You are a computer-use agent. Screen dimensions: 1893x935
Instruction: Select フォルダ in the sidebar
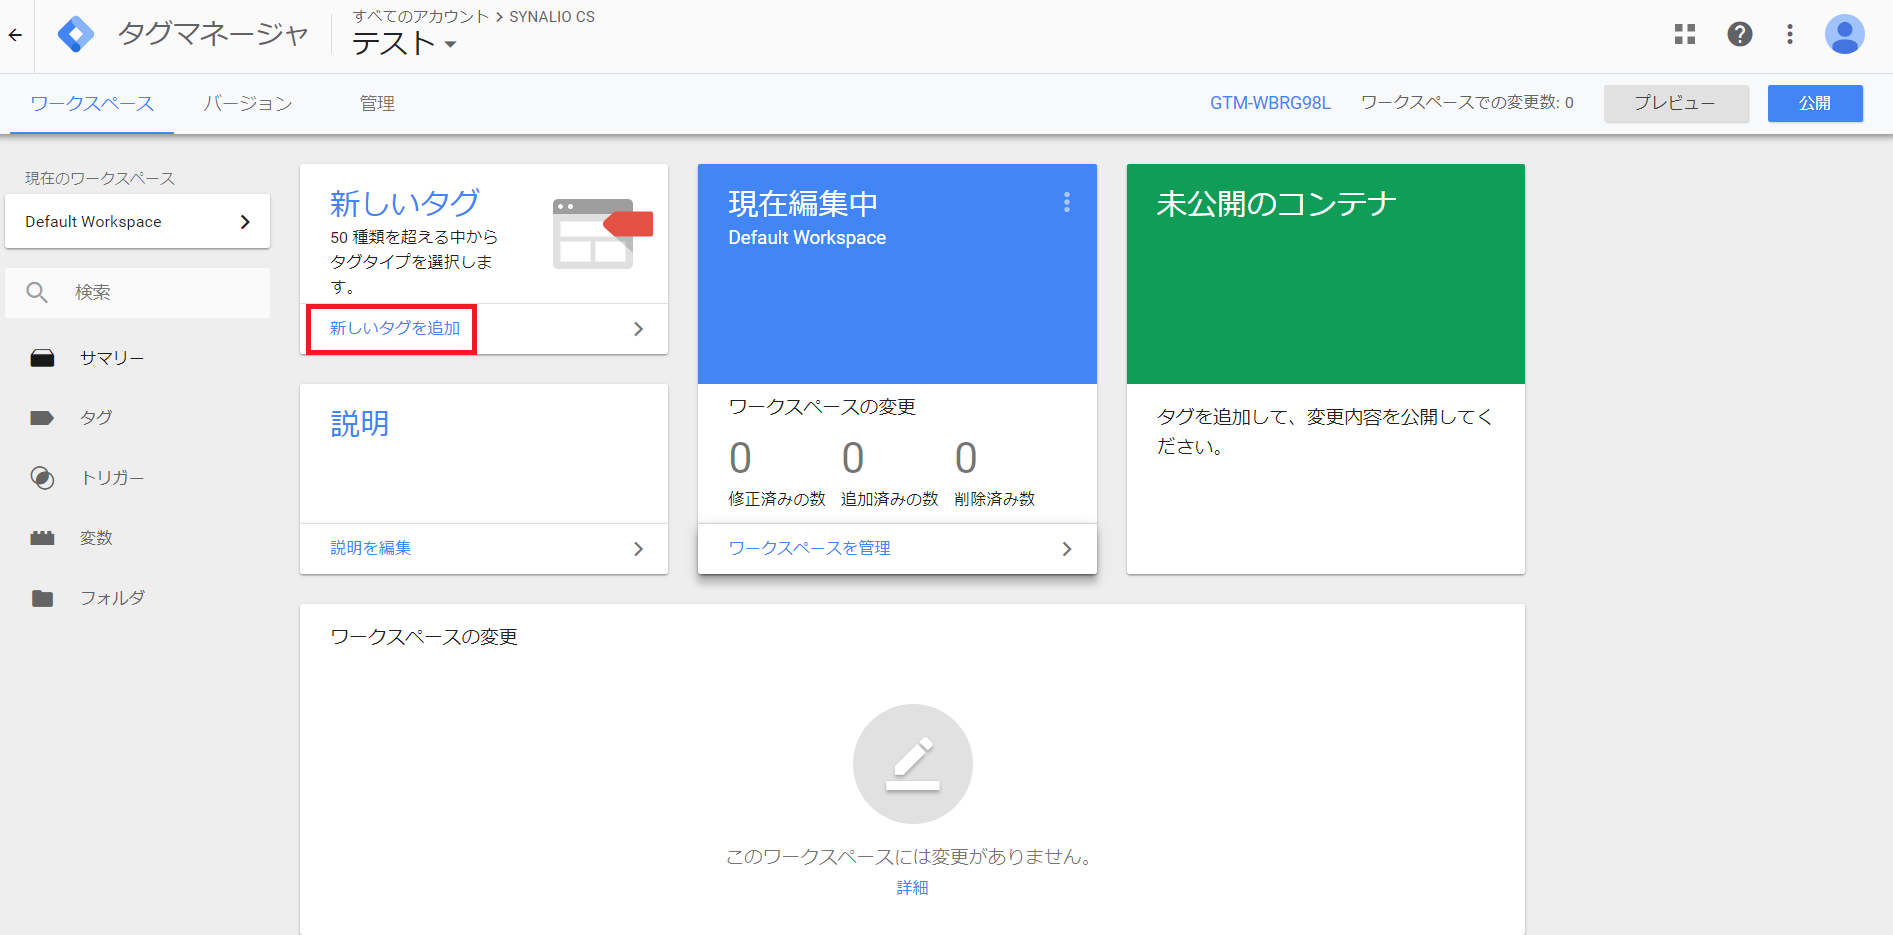112,598
